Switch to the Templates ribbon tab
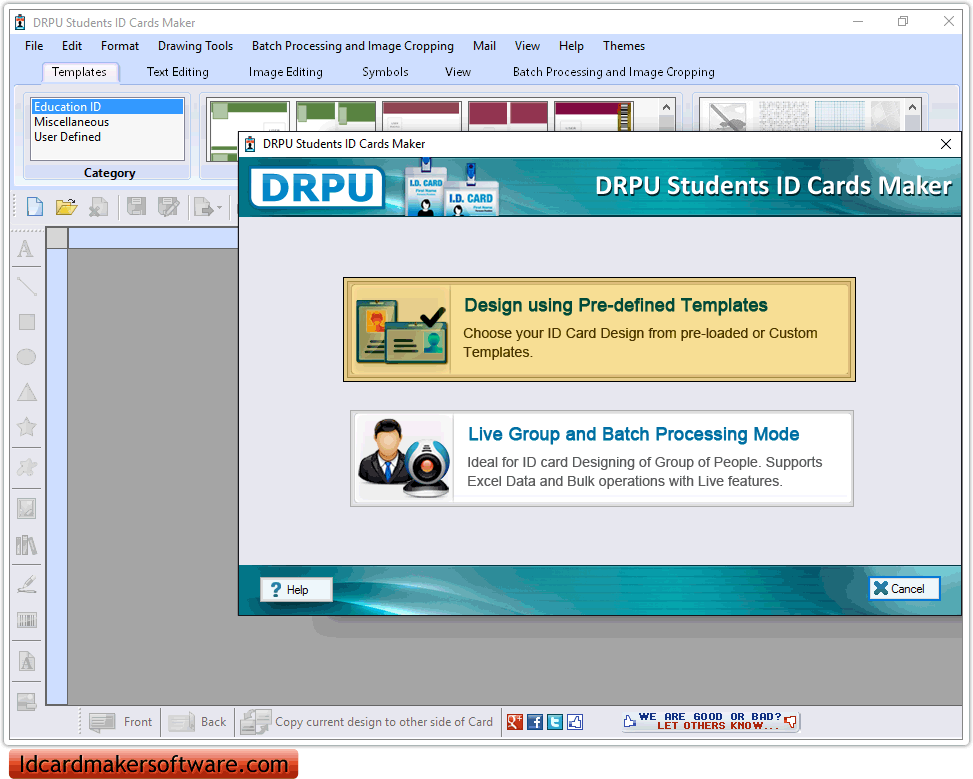The height and width of the screenshot is (779, 973). (x=79, y=72)
